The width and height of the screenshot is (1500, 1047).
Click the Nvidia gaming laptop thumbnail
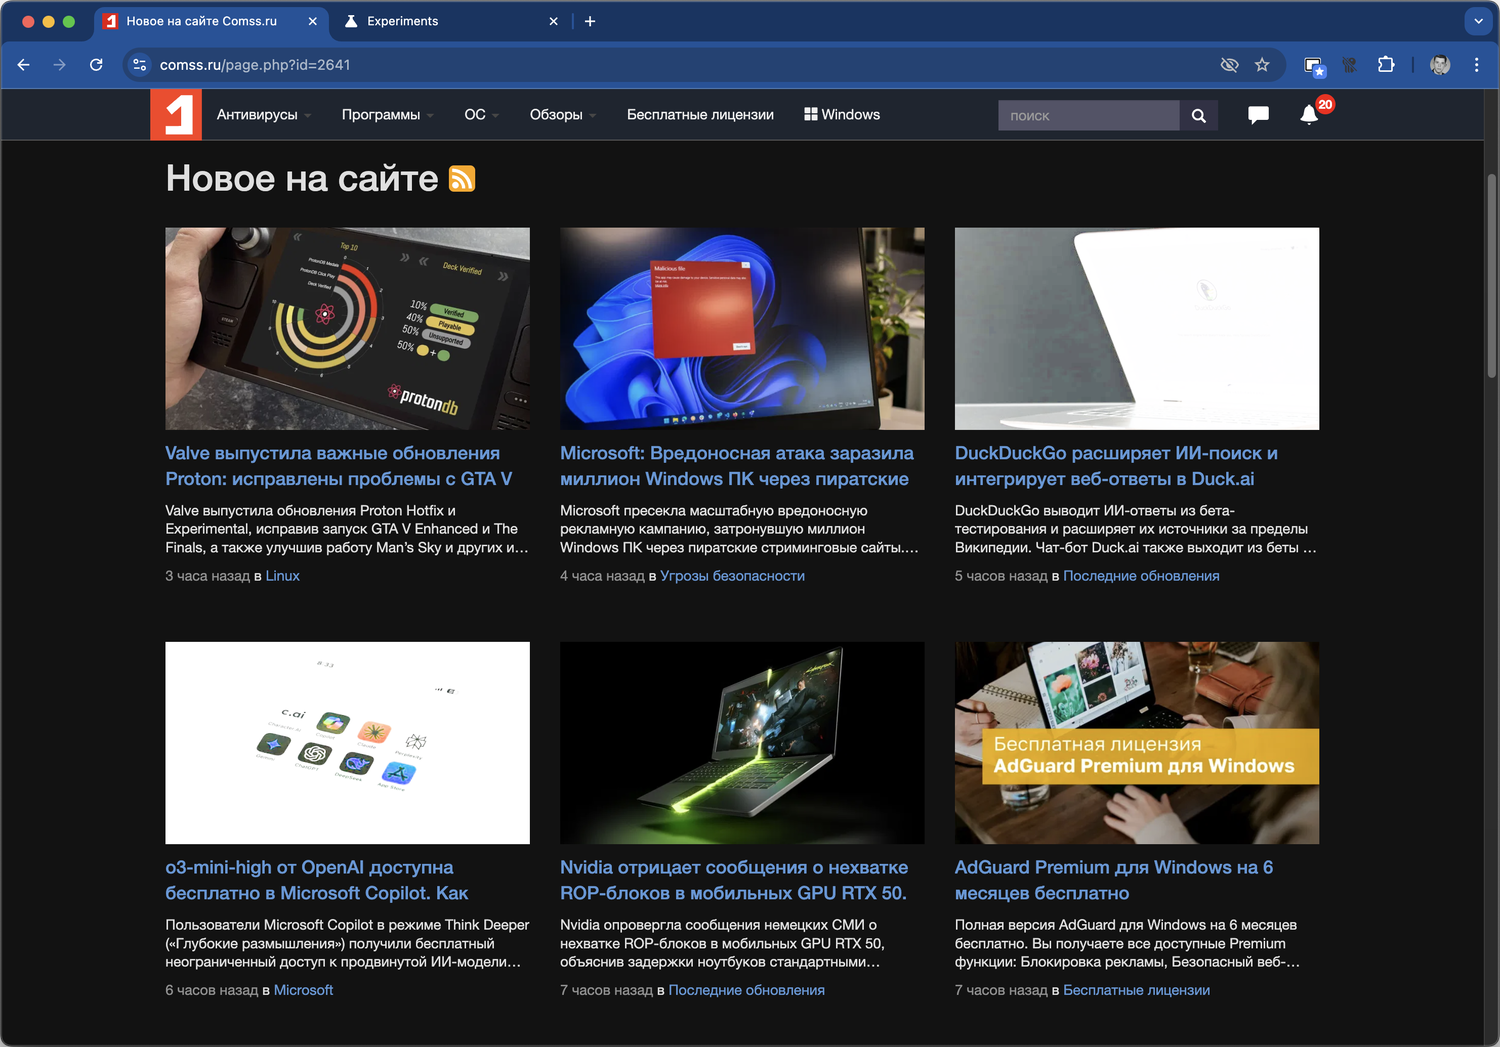742,743
